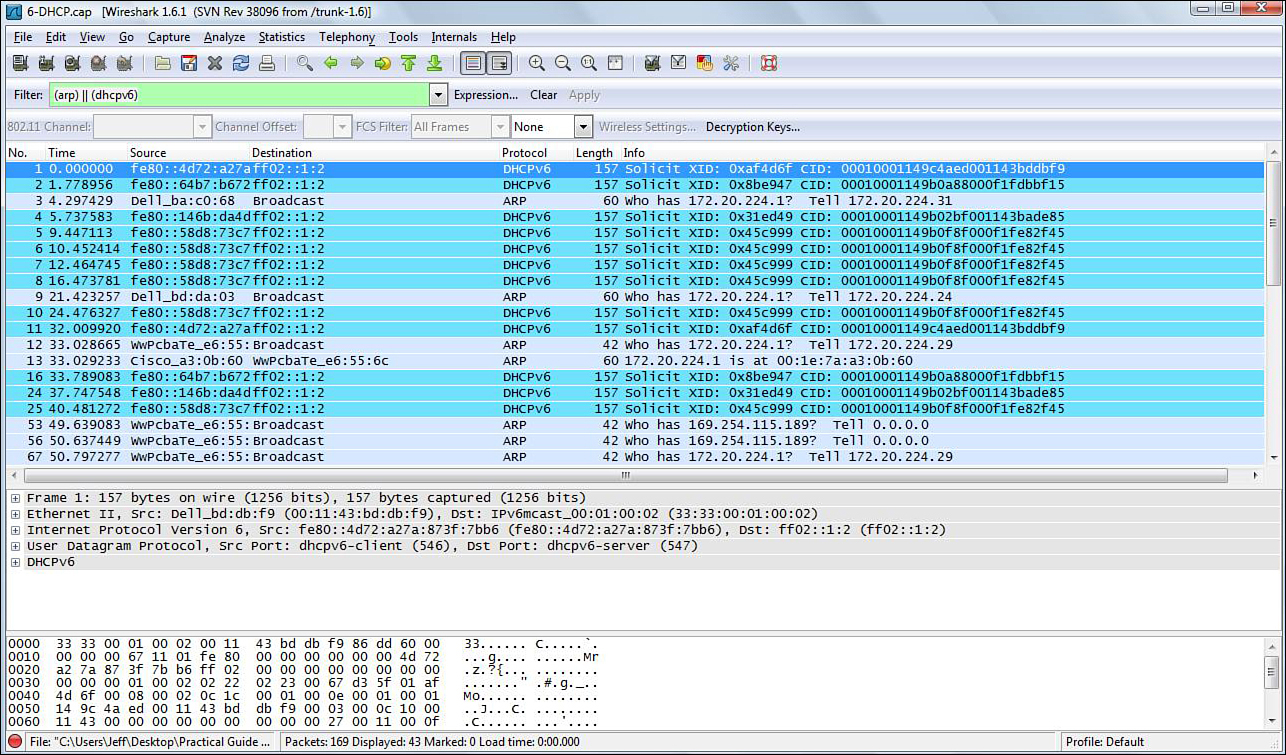
Task: Restart the running capture icon
Action: click(124, 63)
